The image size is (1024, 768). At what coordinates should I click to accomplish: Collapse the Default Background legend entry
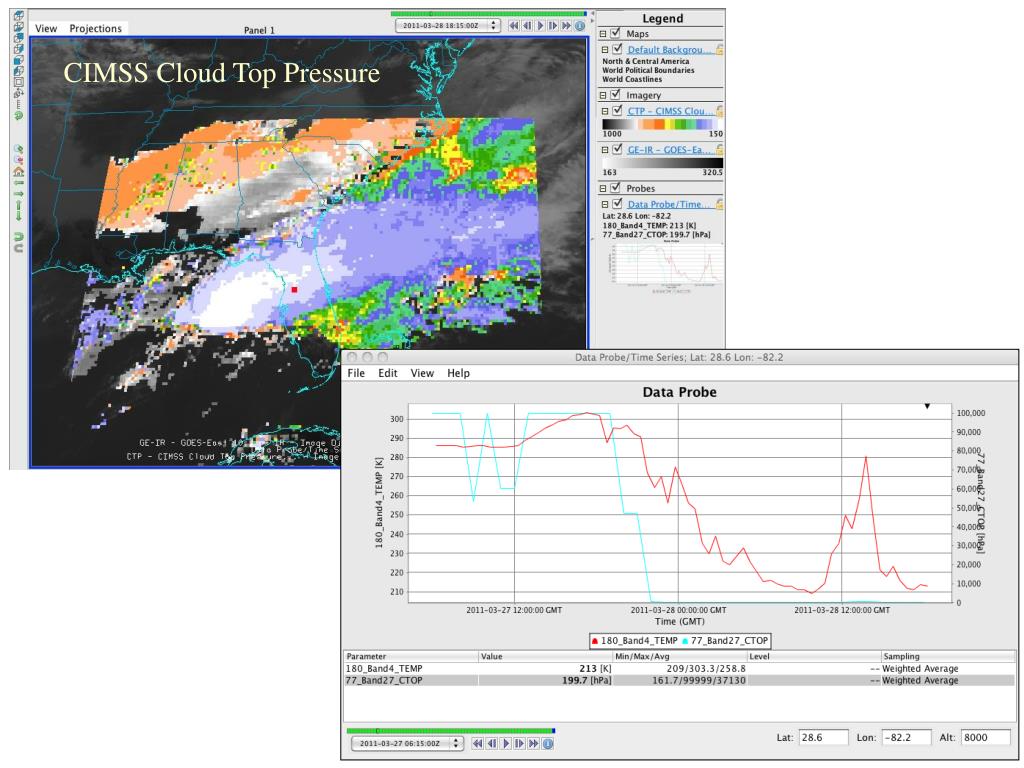[605, 50]
